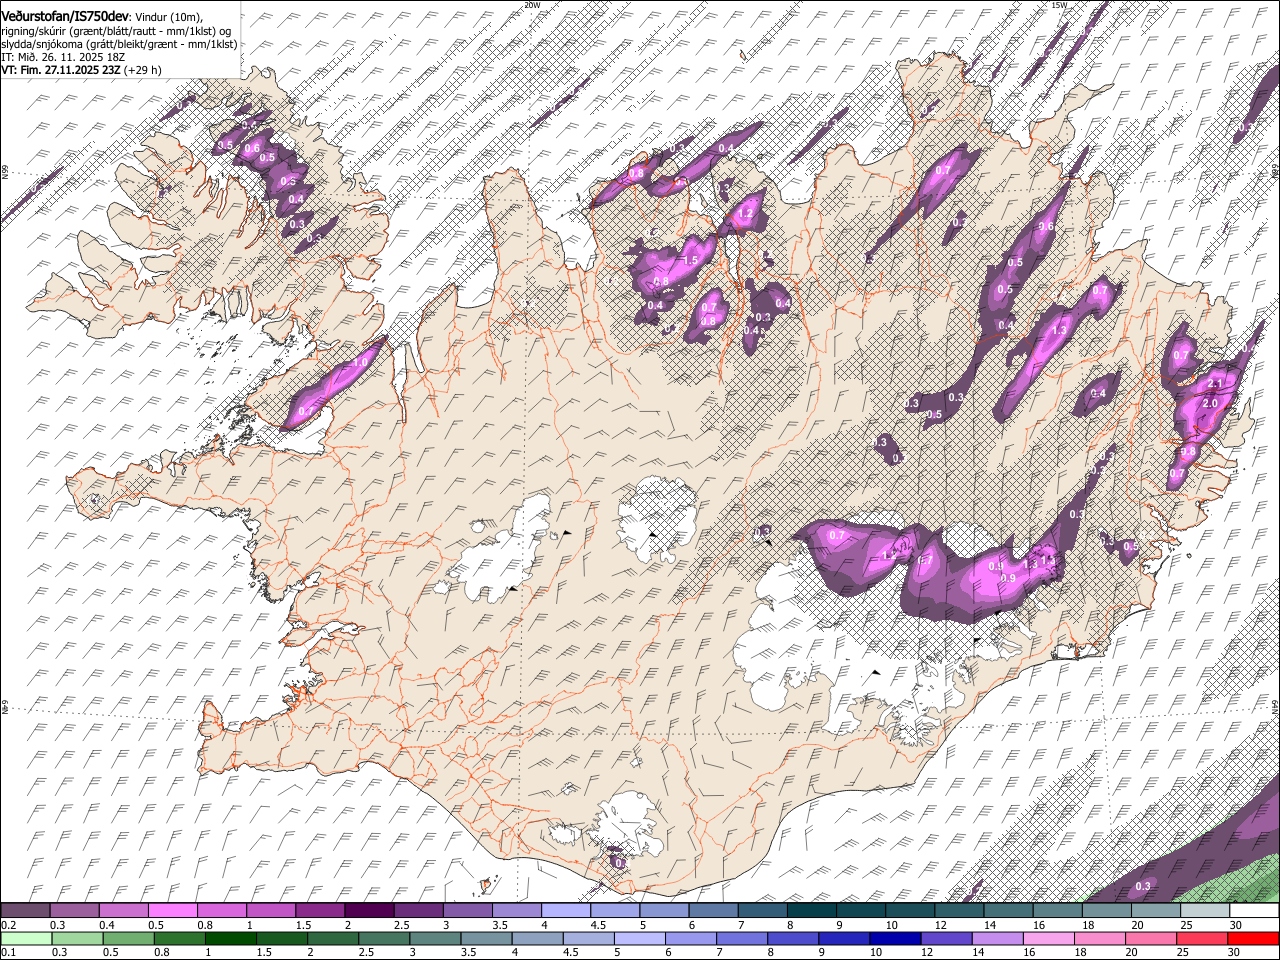1280x960 pixels.
Task: Click the 1.5 precipitation value in the north
Action: (690, 261)
